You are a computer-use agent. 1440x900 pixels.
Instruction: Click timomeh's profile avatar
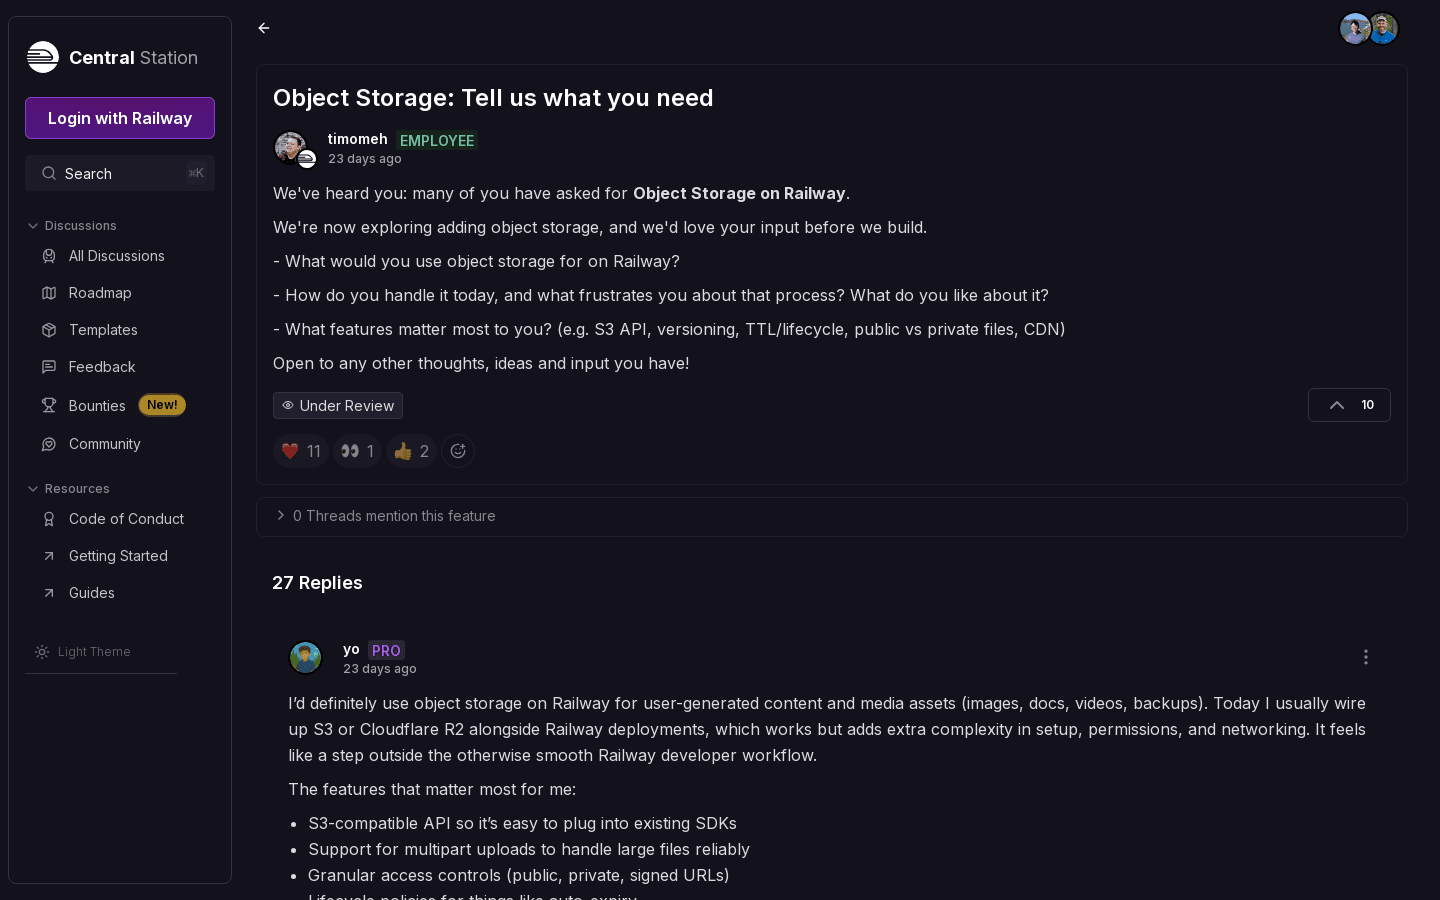tap(291, 148)
